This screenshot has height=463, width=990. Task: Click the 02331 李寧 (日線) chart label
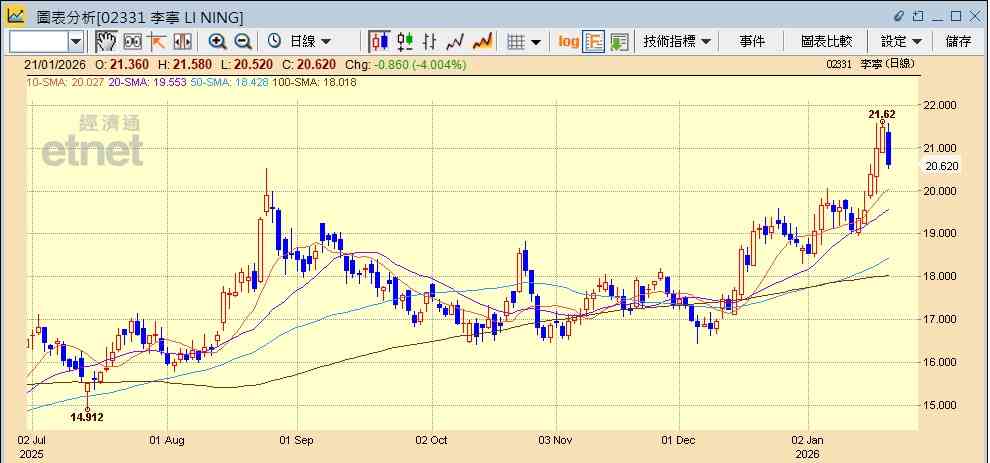click(x=870, y=64)
